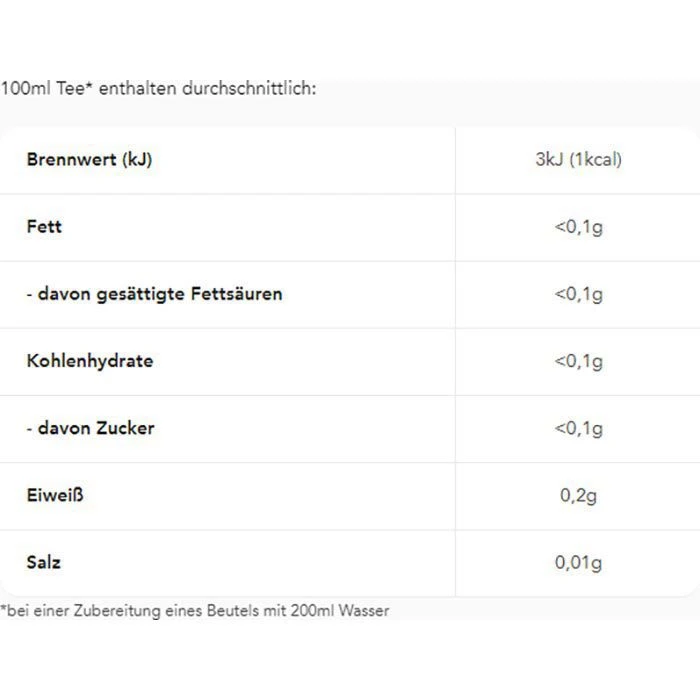Click the '0,01g' value for Salz
This screenshot has width=700, height=700.
(578, 562)
